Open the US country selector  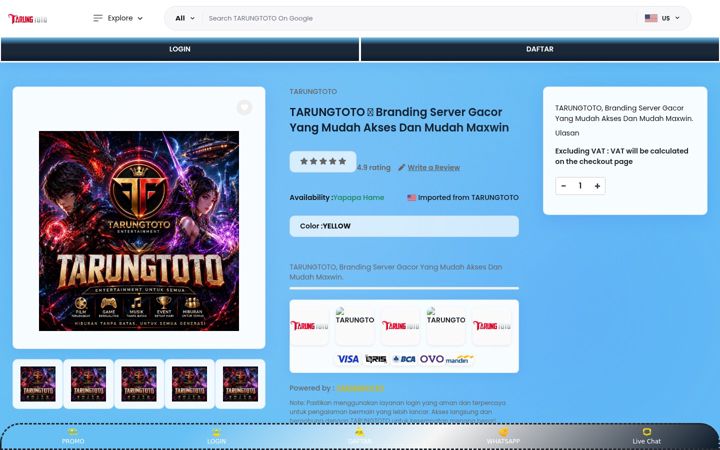tap(662, 18)
